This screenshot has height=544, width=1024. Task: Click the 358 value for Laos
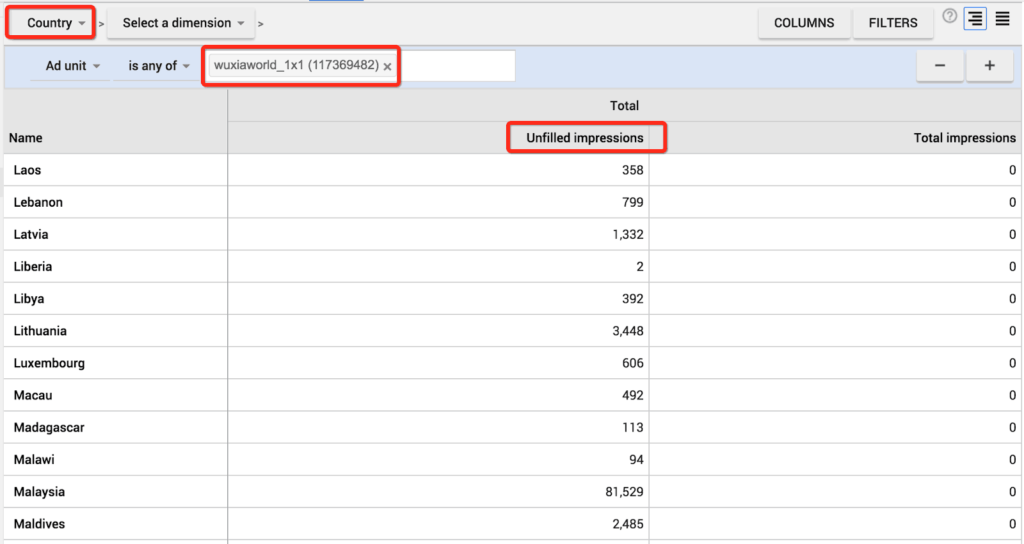point(633,170)
